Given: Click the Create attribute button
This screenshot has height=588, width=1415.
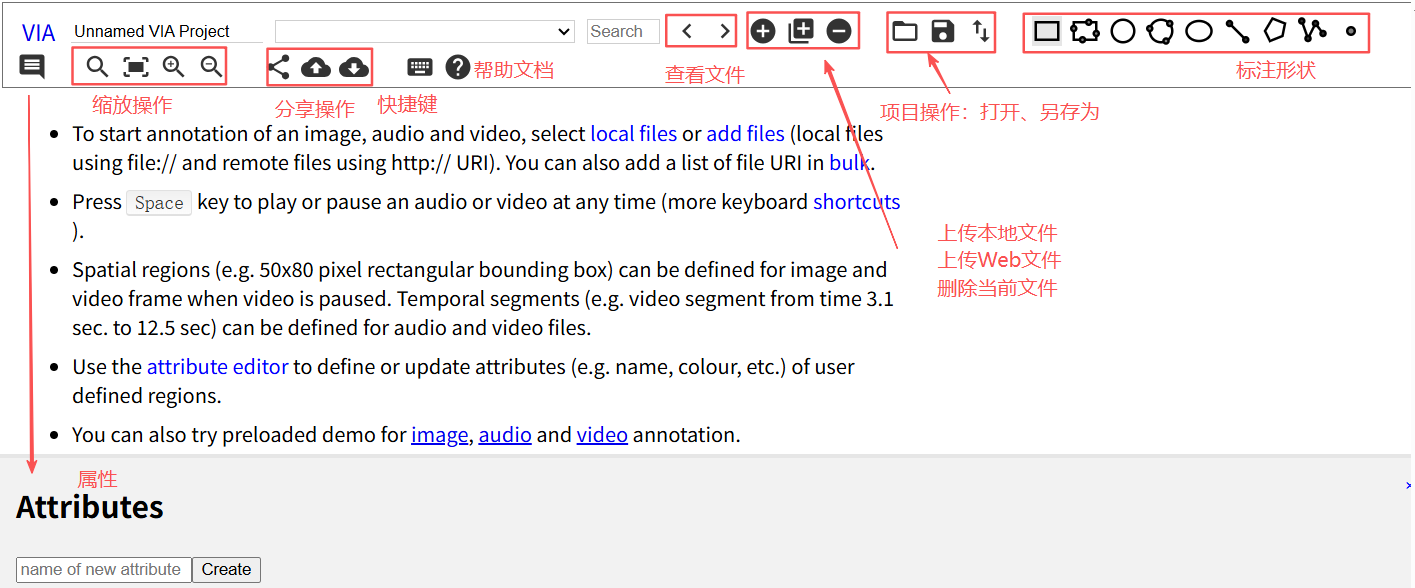Looking at the screenshot, I should (226, 570).
